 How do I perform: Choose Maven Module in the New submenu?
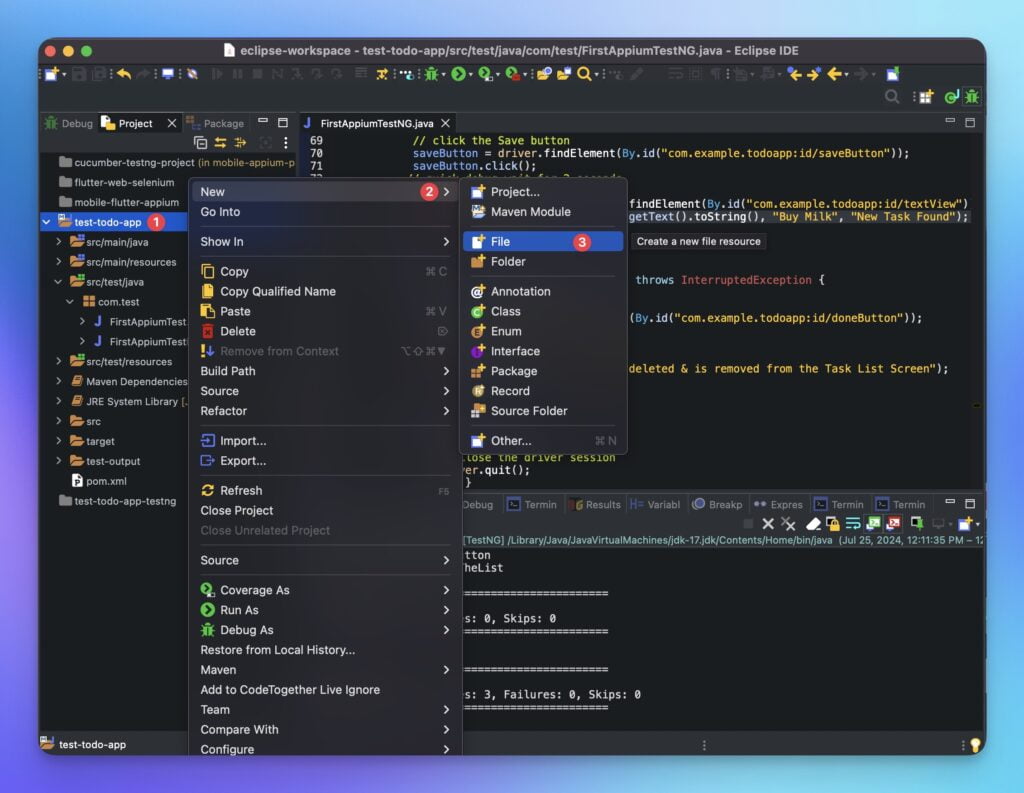pyautogui.click(x=543, y=212)
